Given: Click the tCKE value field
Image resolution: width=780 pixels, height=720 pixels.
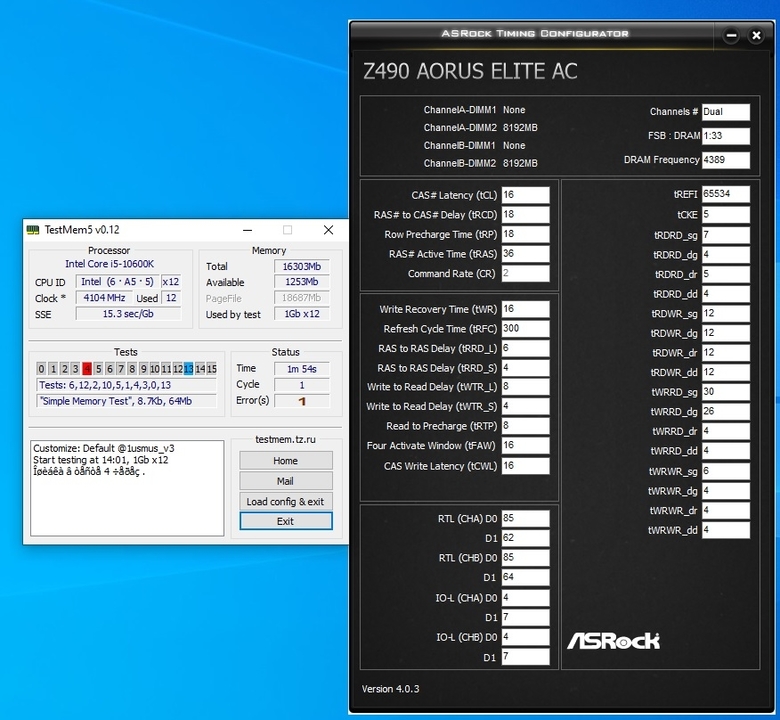Looking at the screenshot, I should (x=726, y=215).
